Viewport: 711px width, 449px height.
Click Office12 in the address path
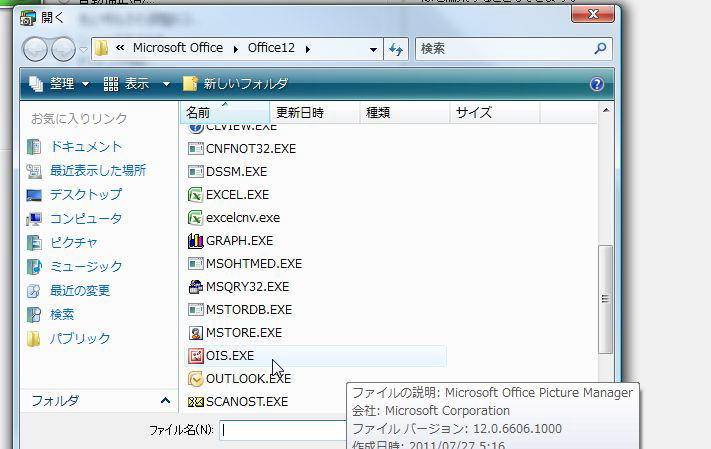[271, 48]
